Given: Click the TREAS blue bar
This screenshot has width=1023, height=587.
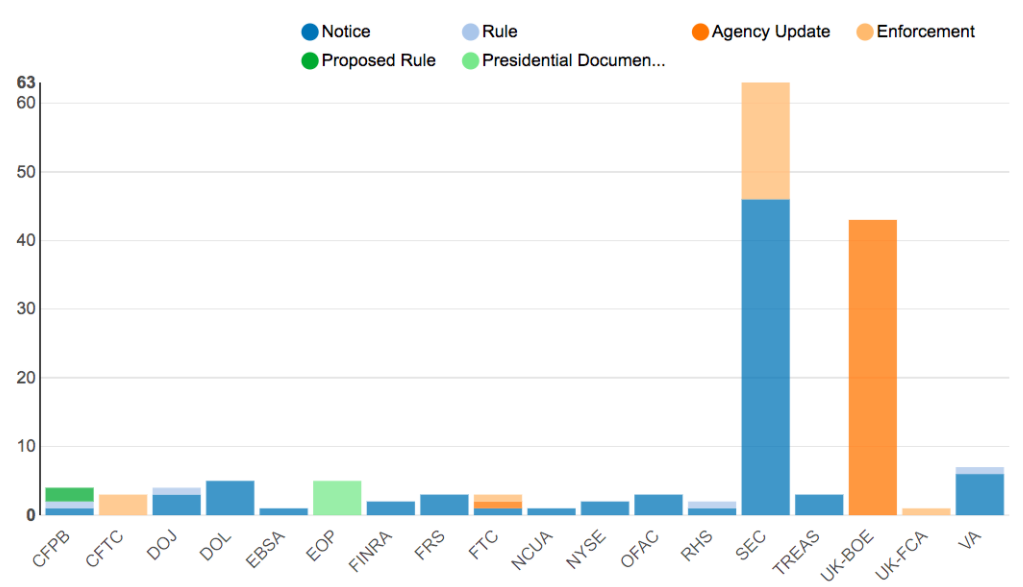Looking at the screenshot, I should click(x=819, y=505).
